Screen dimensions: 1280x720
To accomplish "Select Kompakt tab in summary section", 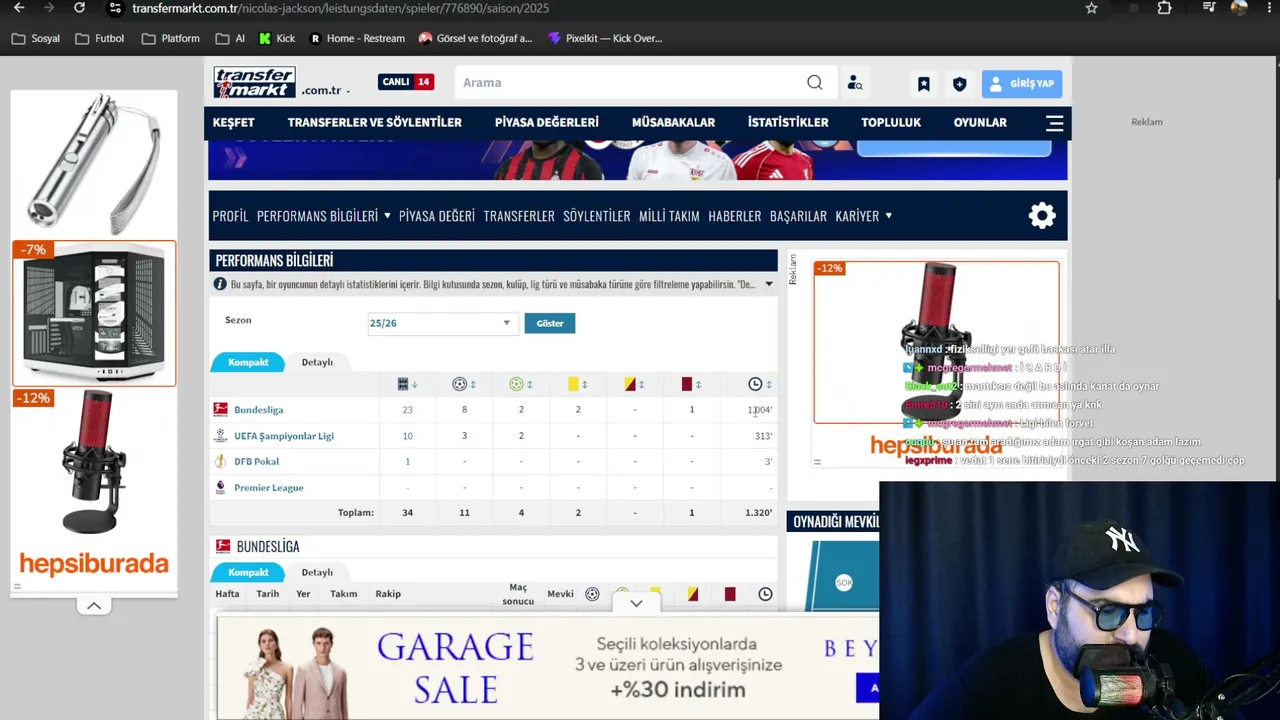I will [x=248, y=362].
